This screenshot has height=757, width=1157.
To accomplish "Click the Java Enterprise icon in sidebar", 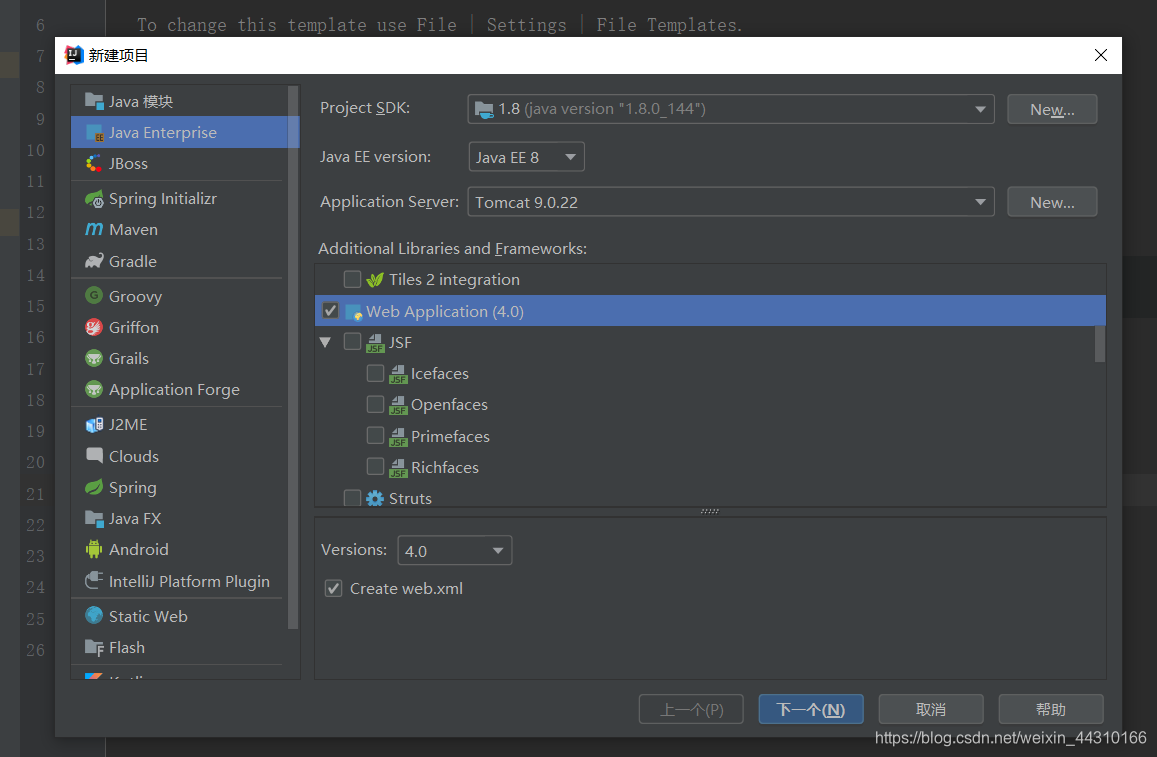I will point(94,133).
